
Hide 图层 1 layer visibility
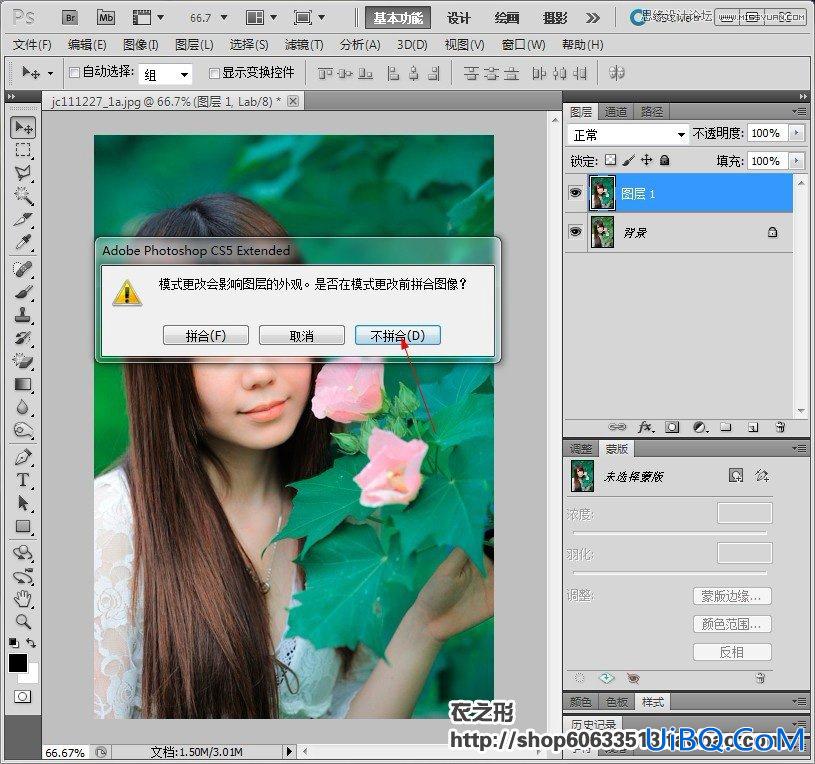575,193
